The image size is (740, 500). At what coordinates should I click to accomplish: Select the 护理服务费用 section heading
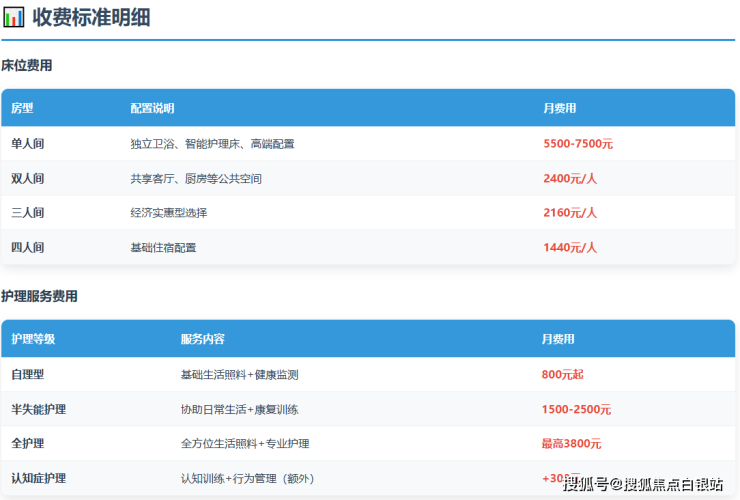[39, 297]
